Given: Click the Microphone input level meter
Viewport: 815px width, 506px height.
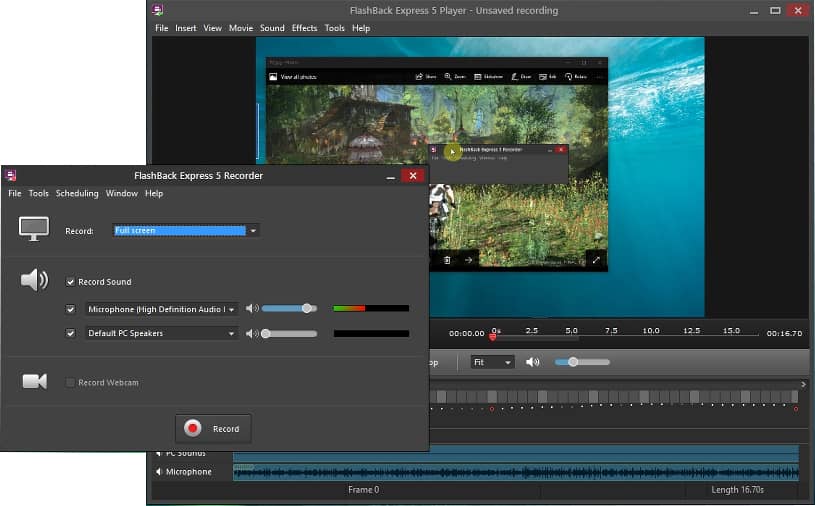Looking at the screenshot, I should pos(371,309).
